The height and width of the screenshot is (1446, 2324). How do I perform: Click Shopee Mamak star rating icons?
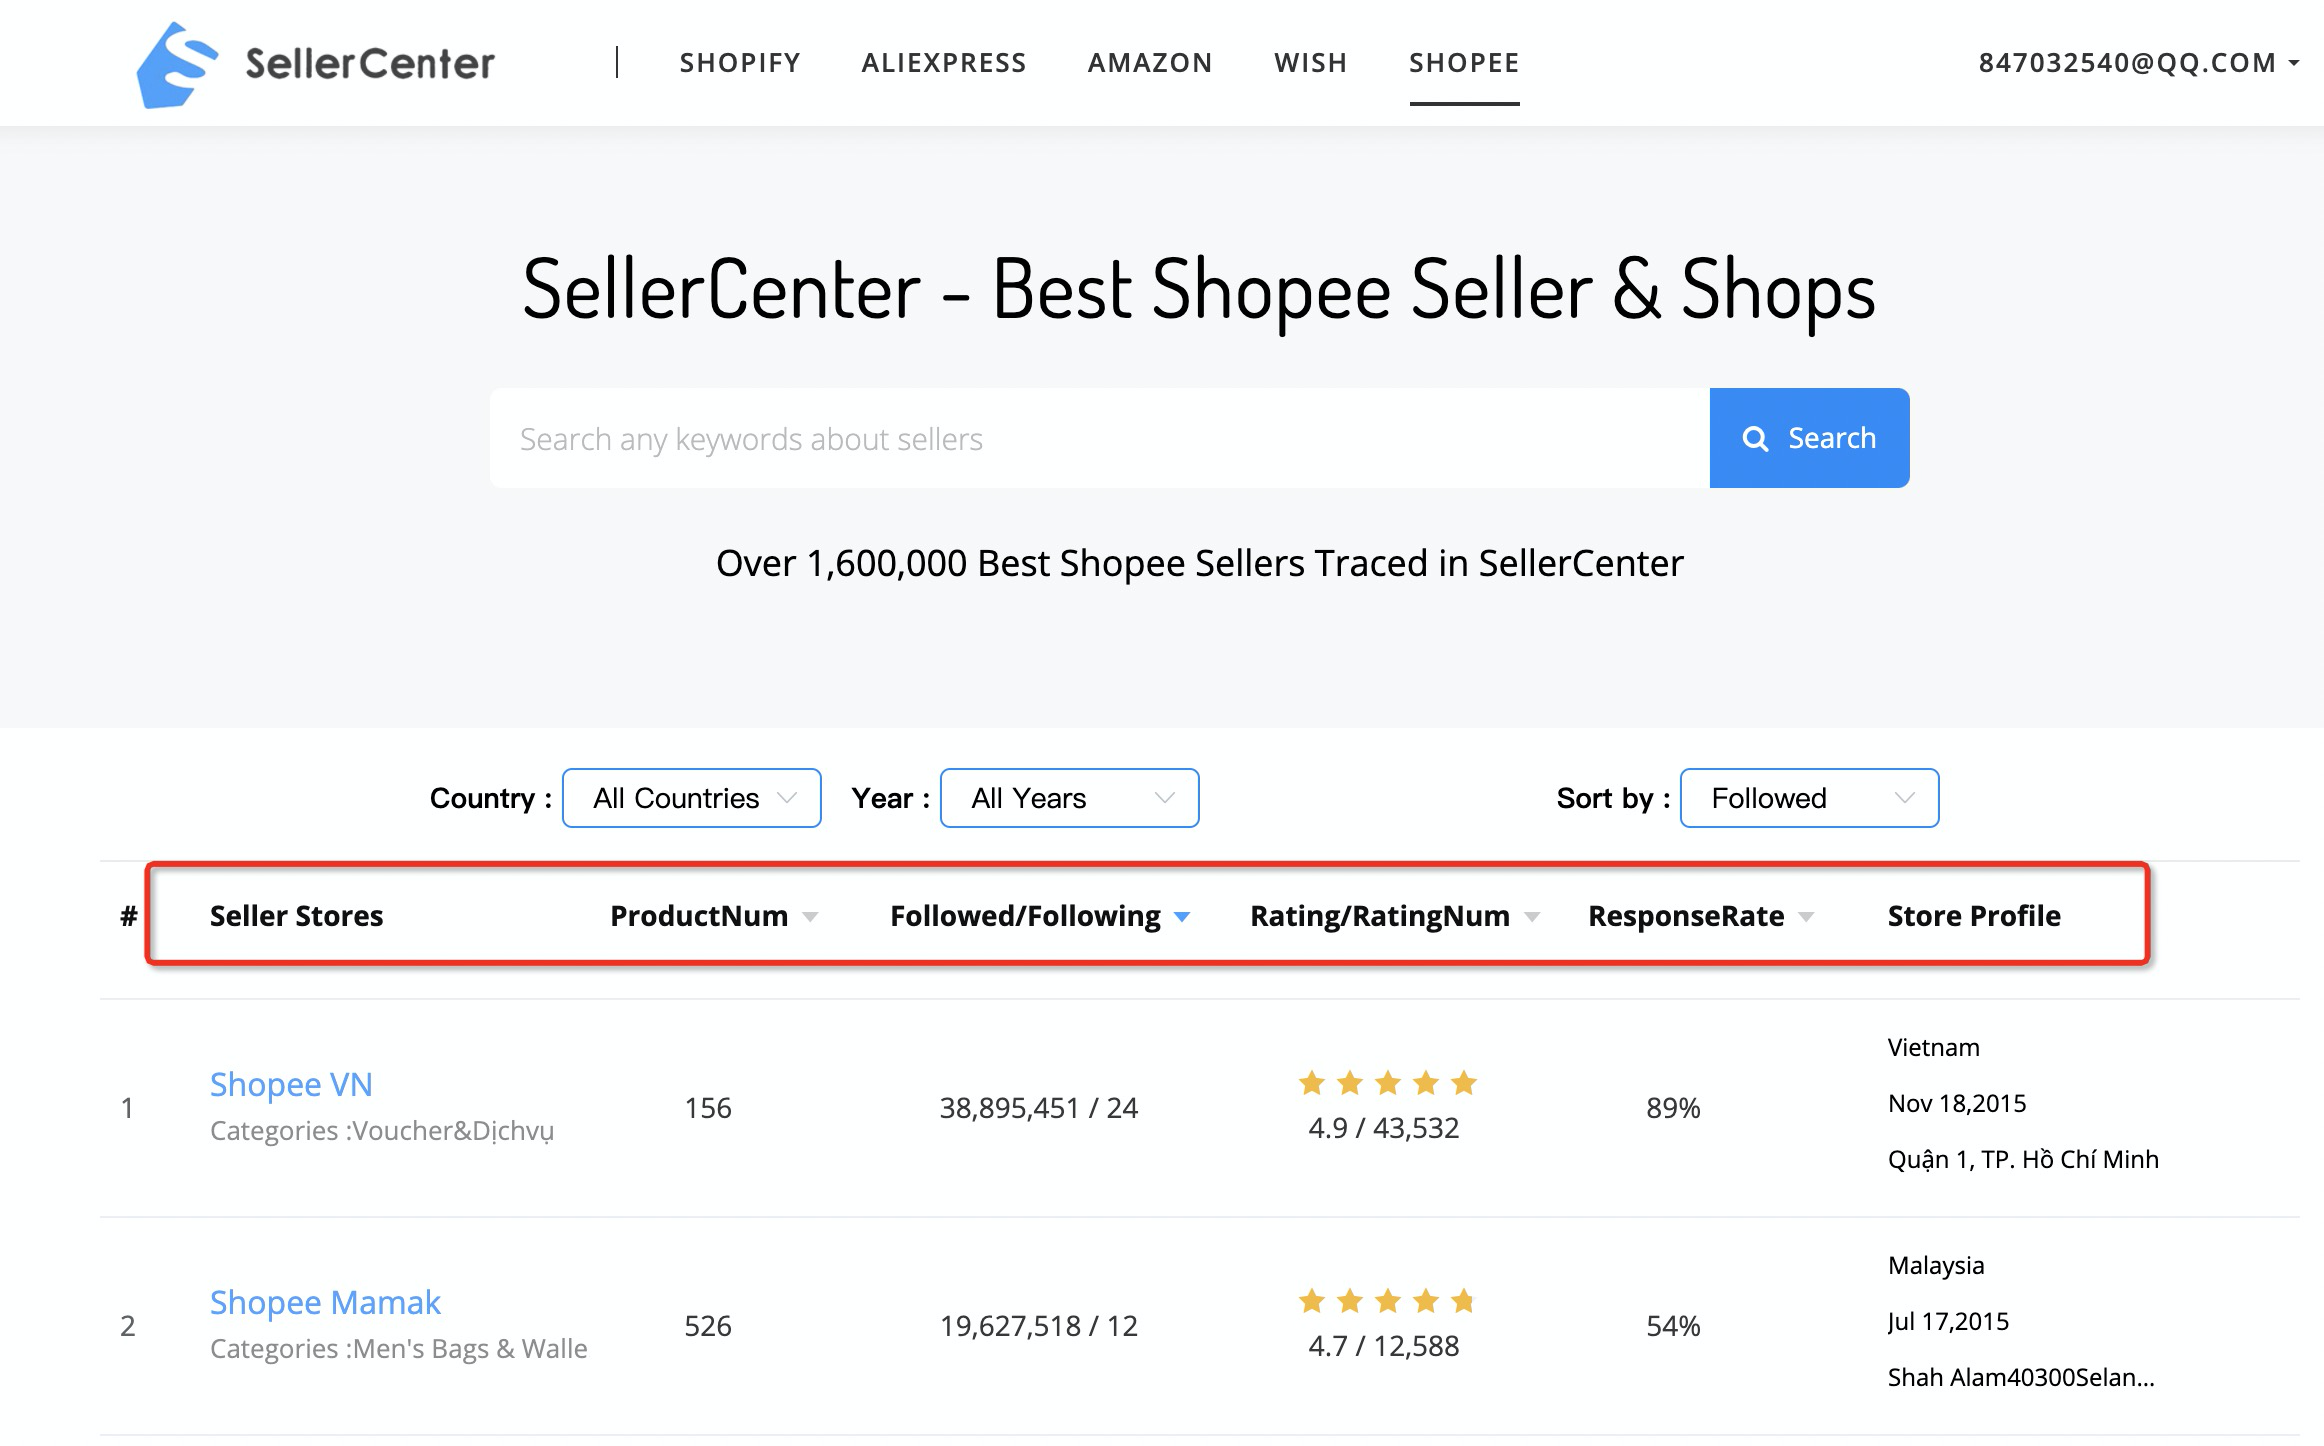point(1387,1301)
